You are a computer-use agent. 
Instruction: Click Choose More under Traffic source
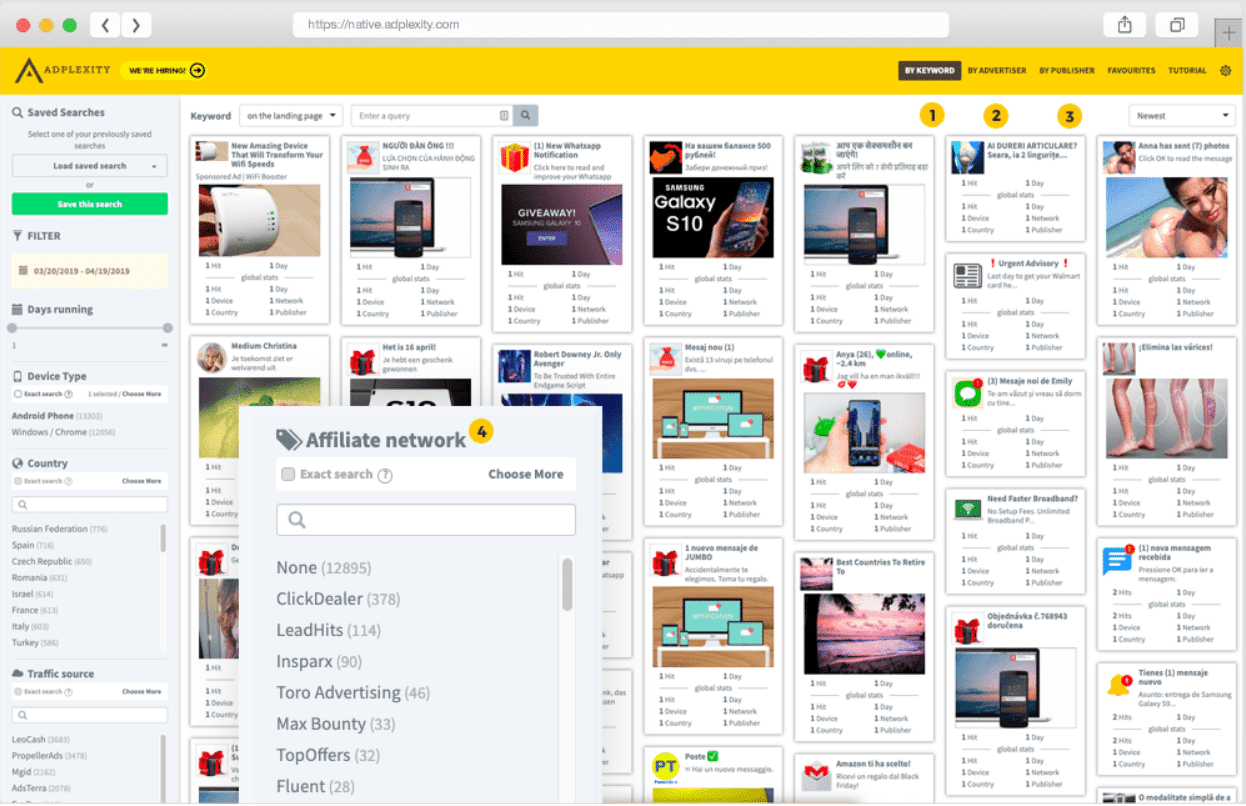click(x=141, y=692)
